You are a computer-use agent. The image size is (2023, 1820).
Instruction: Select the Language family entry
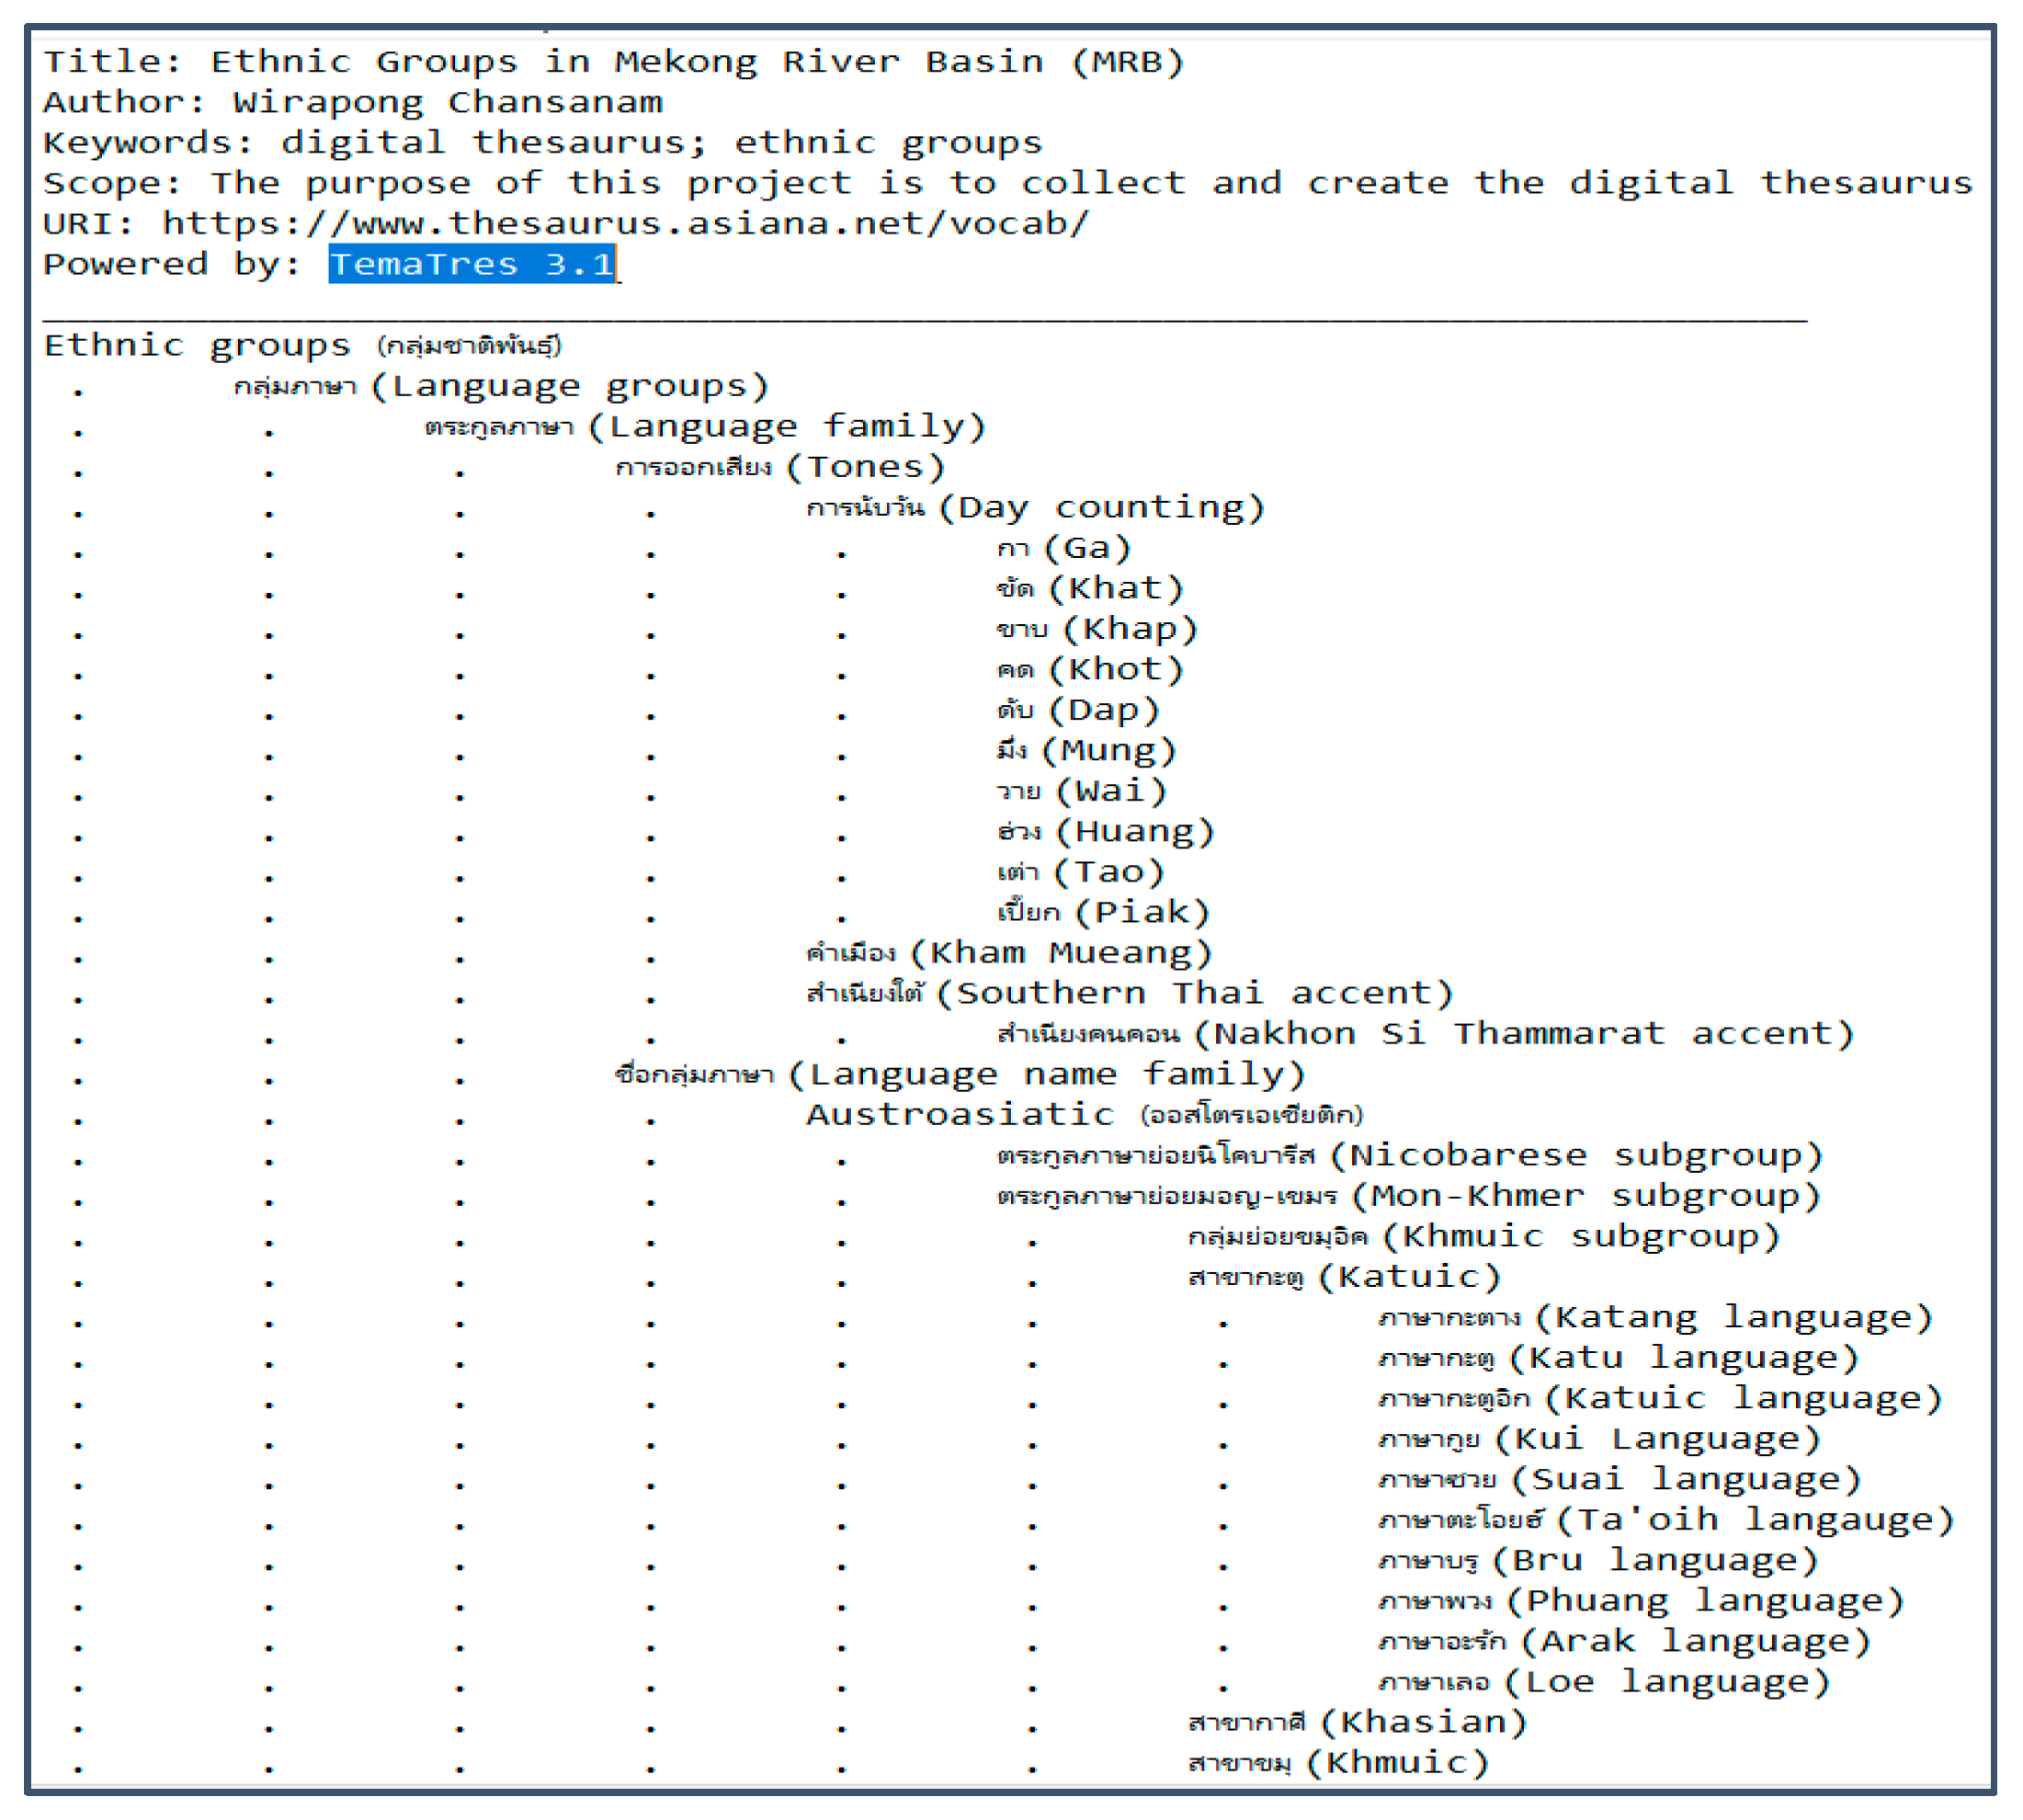pos(704,427)
